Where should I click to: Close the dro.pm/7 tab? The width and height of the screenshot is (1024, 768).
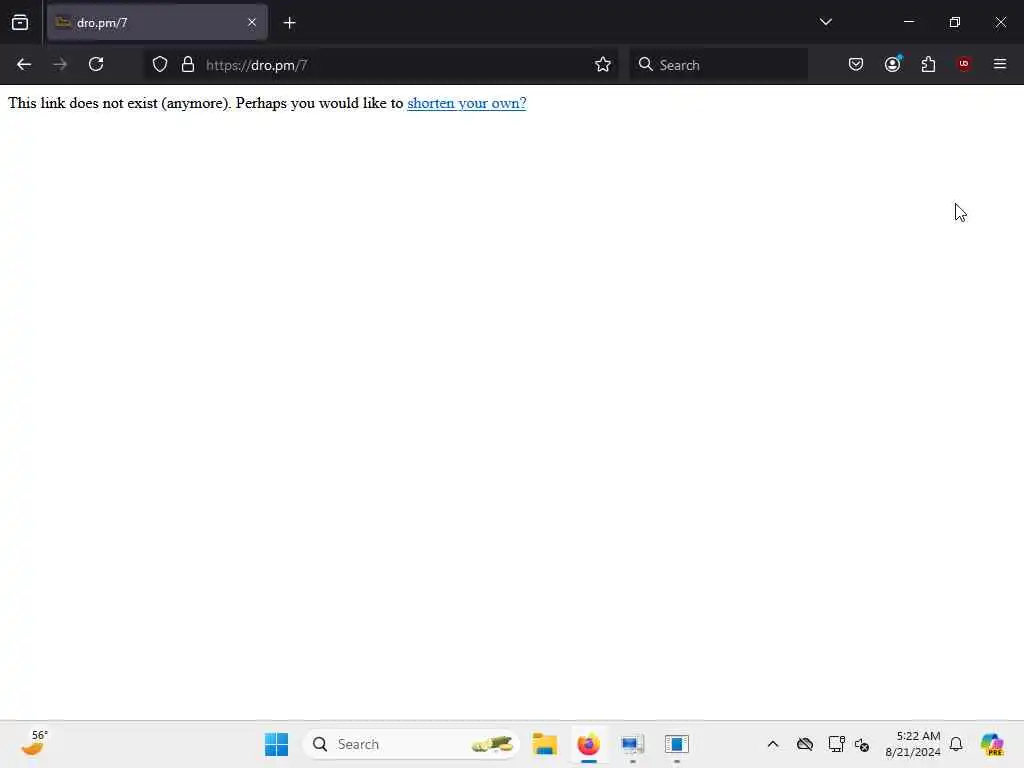coord(252,23)
